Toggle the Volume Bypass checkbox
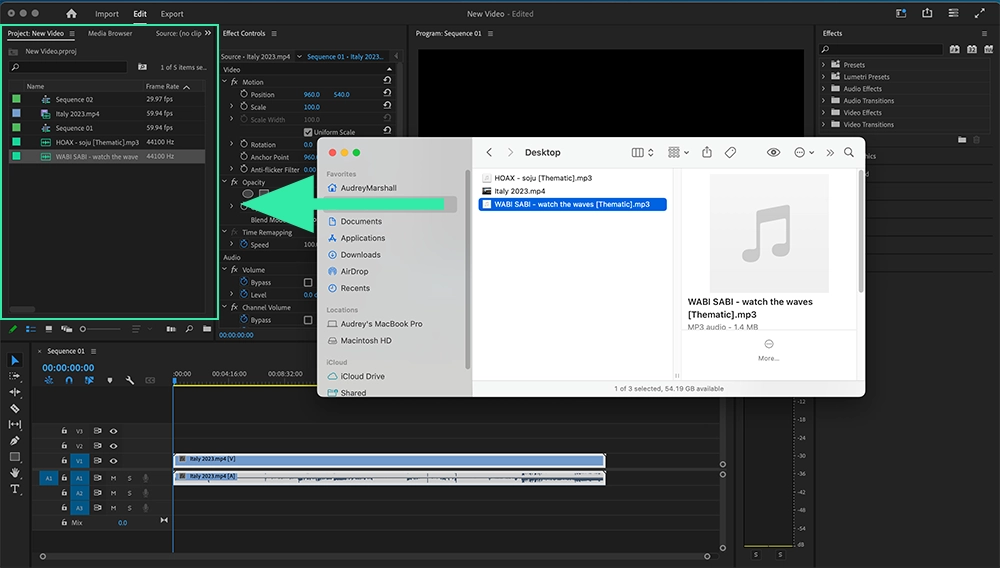Screen dimensions: 1000x568 click(308, 282)
